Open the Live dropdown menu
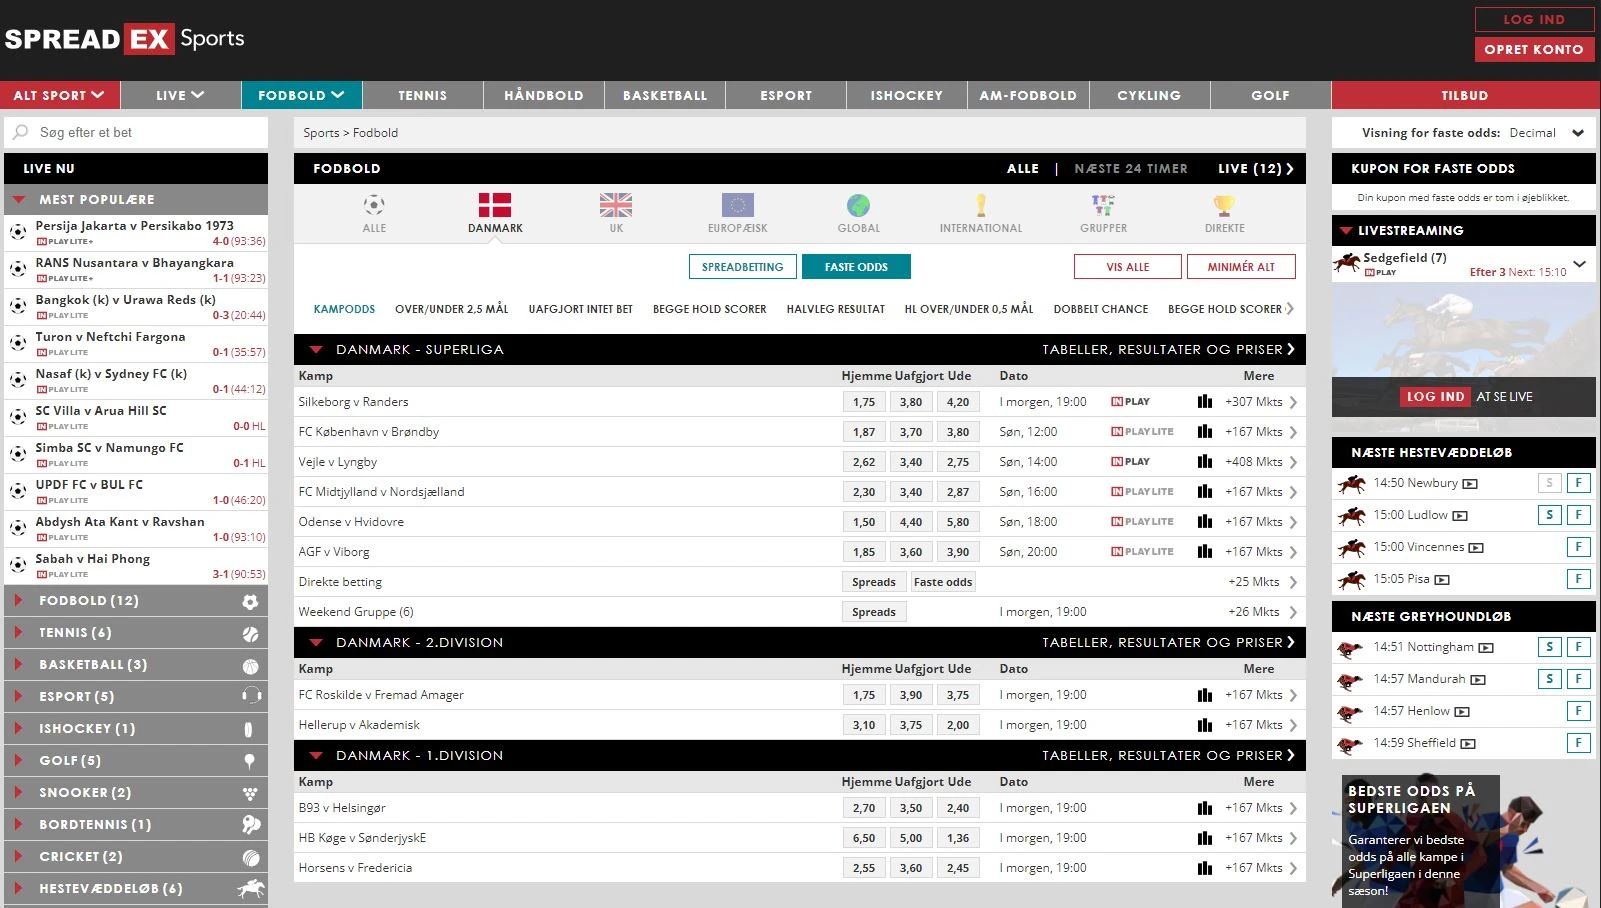 180,95
